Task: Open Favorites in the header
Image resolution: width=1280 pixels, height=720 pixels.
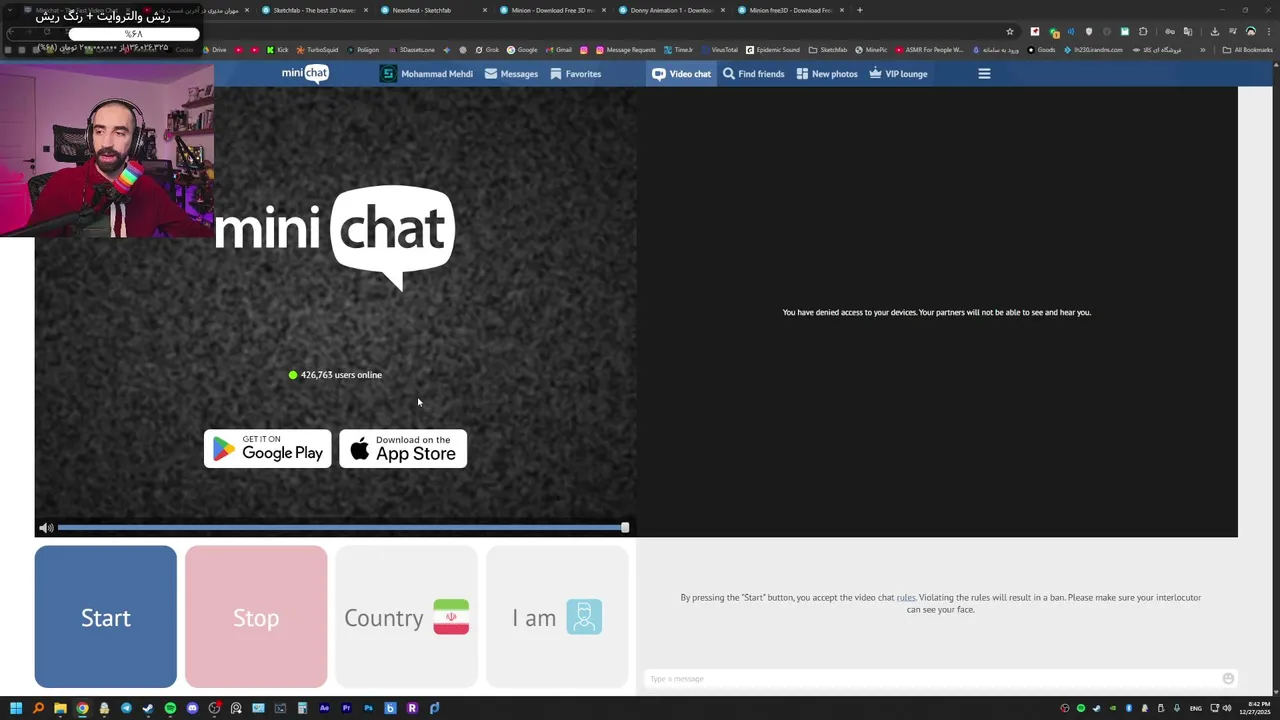Action: click(x=576, y=74)
